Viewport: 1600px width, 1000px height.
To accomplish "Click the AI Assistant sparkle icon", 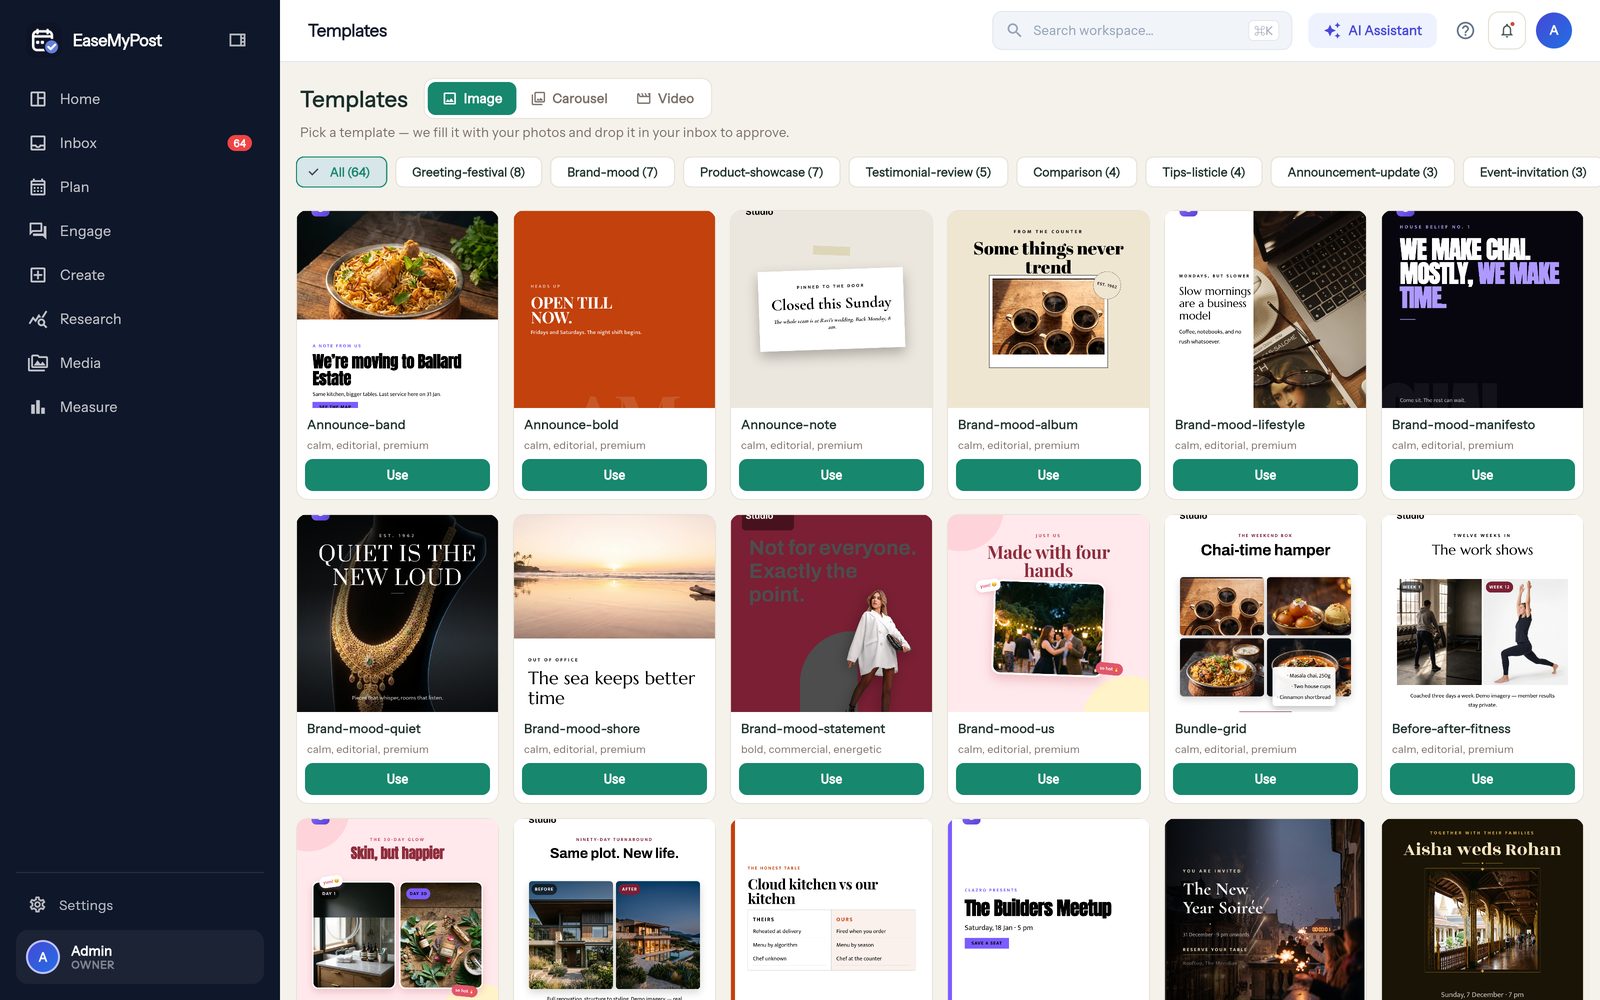I will (1332, 31).
